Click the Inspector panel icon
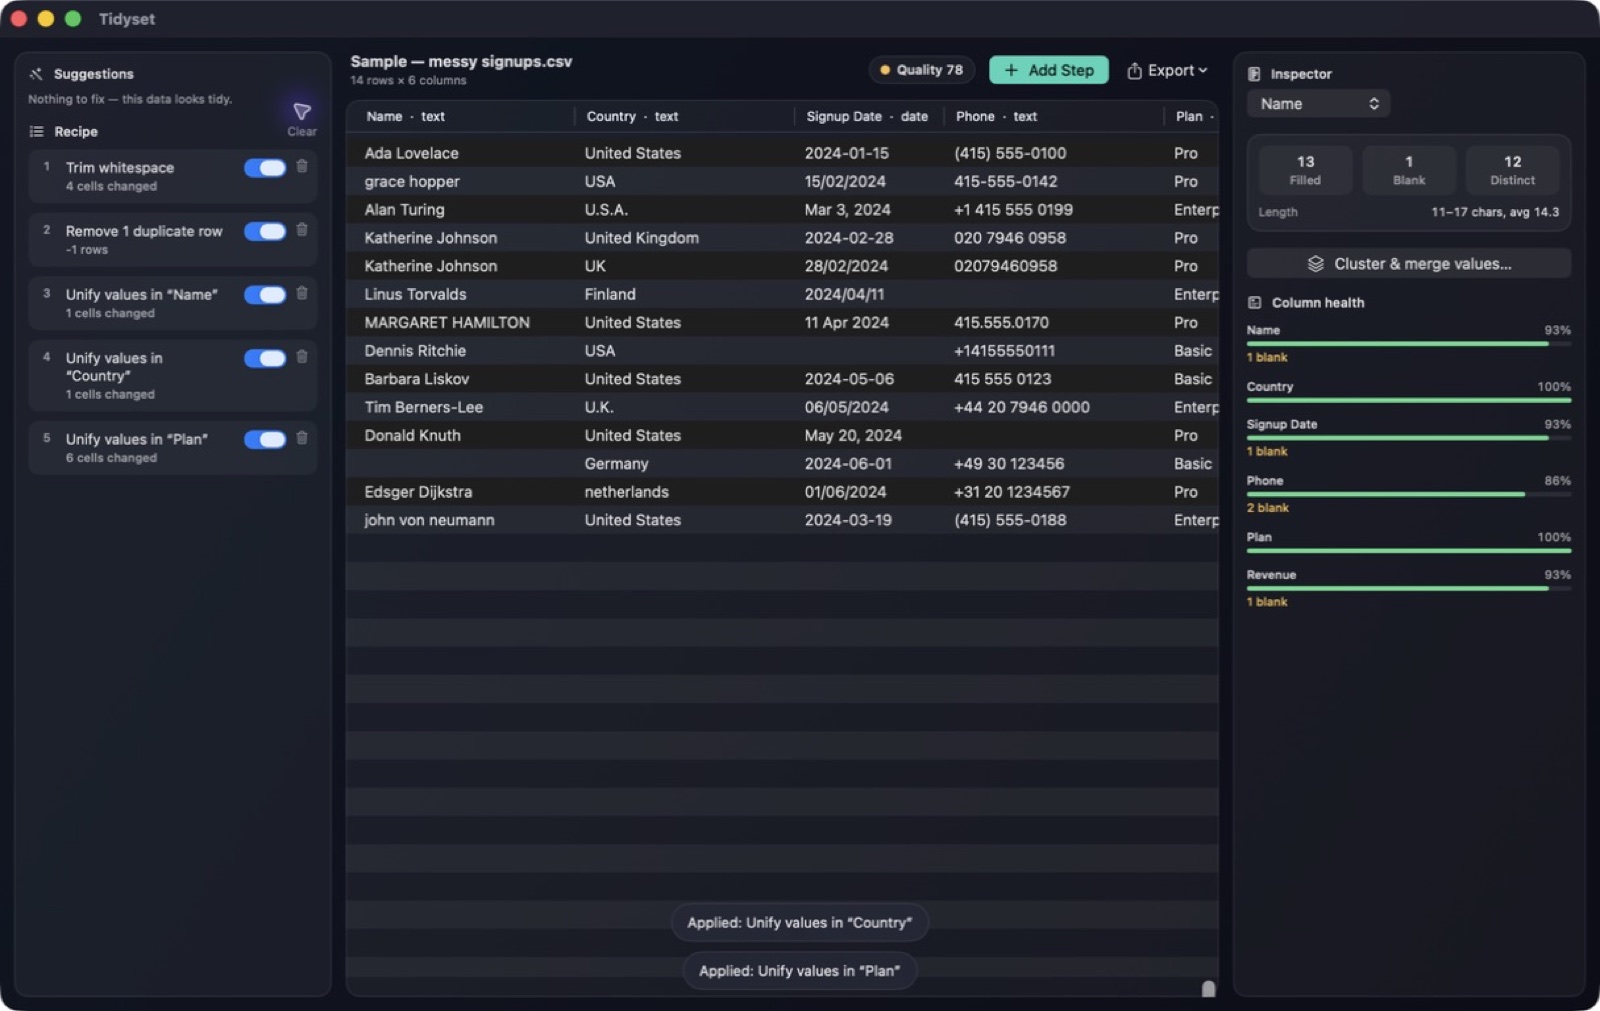The height and width of the screenshot is (1011, 1600). [x=1254, y=74]
